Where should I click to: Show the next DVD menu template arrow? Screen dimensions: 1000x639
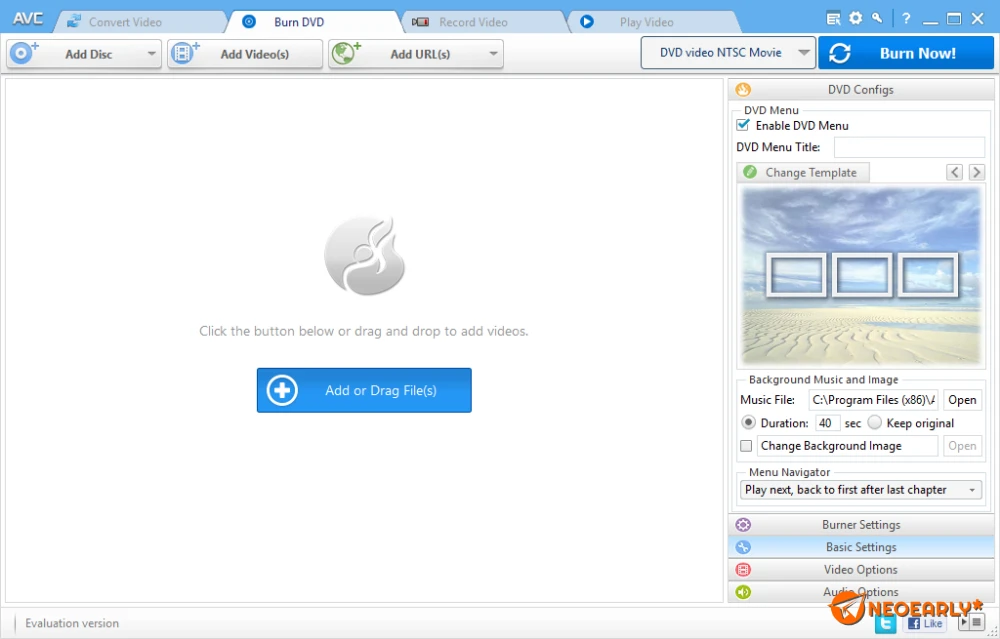click(x=976, y=172)
